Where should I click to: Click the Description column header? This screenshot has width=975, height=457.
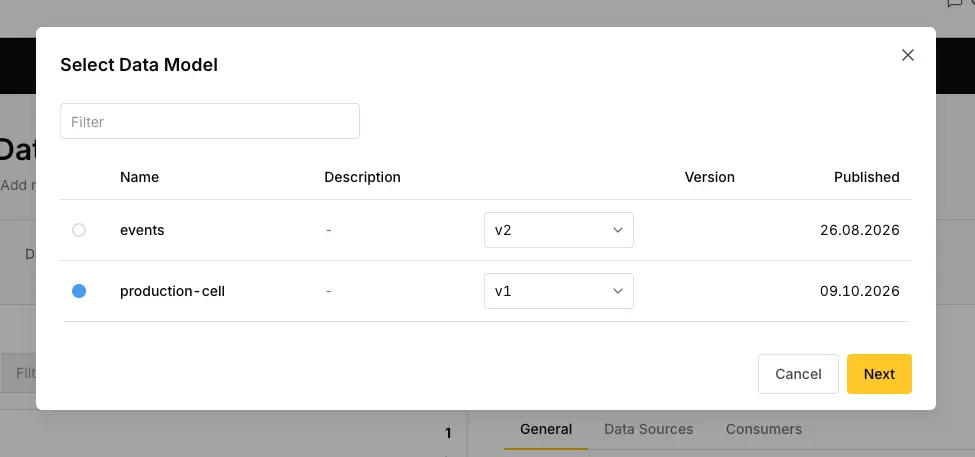tap(363, 177)
